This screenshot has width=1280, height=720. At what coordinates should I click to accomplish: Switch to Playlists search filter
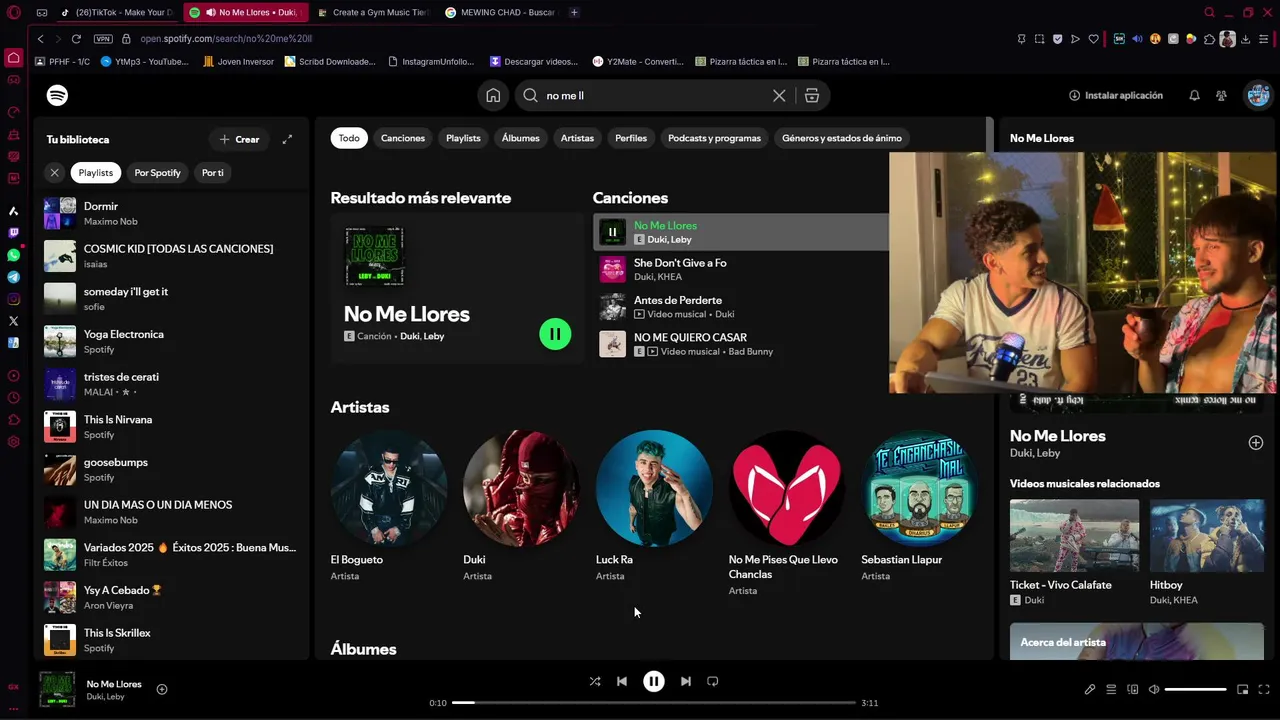tap(463, 138)
